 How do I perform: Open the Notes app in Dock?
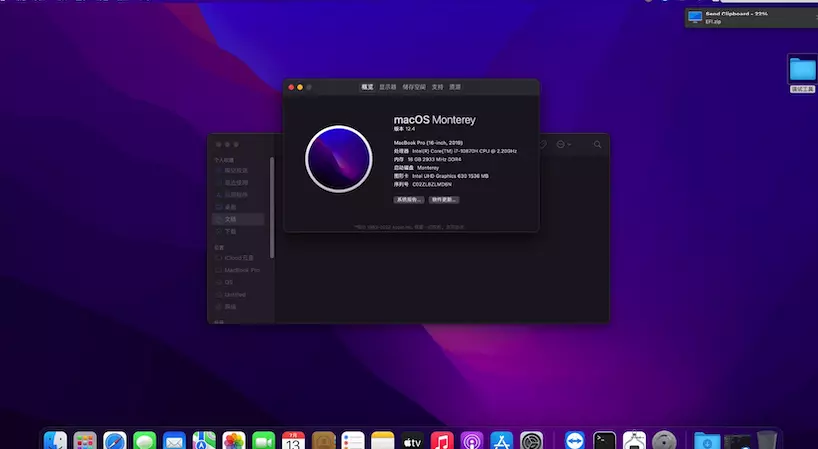(383, 441)
